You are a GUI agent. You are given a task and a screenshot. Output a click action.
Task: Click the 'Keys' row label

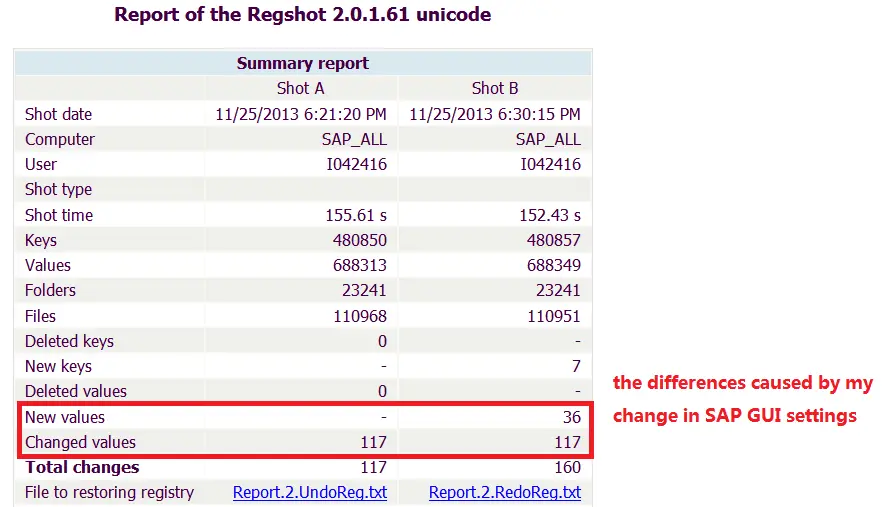[40, 240]
